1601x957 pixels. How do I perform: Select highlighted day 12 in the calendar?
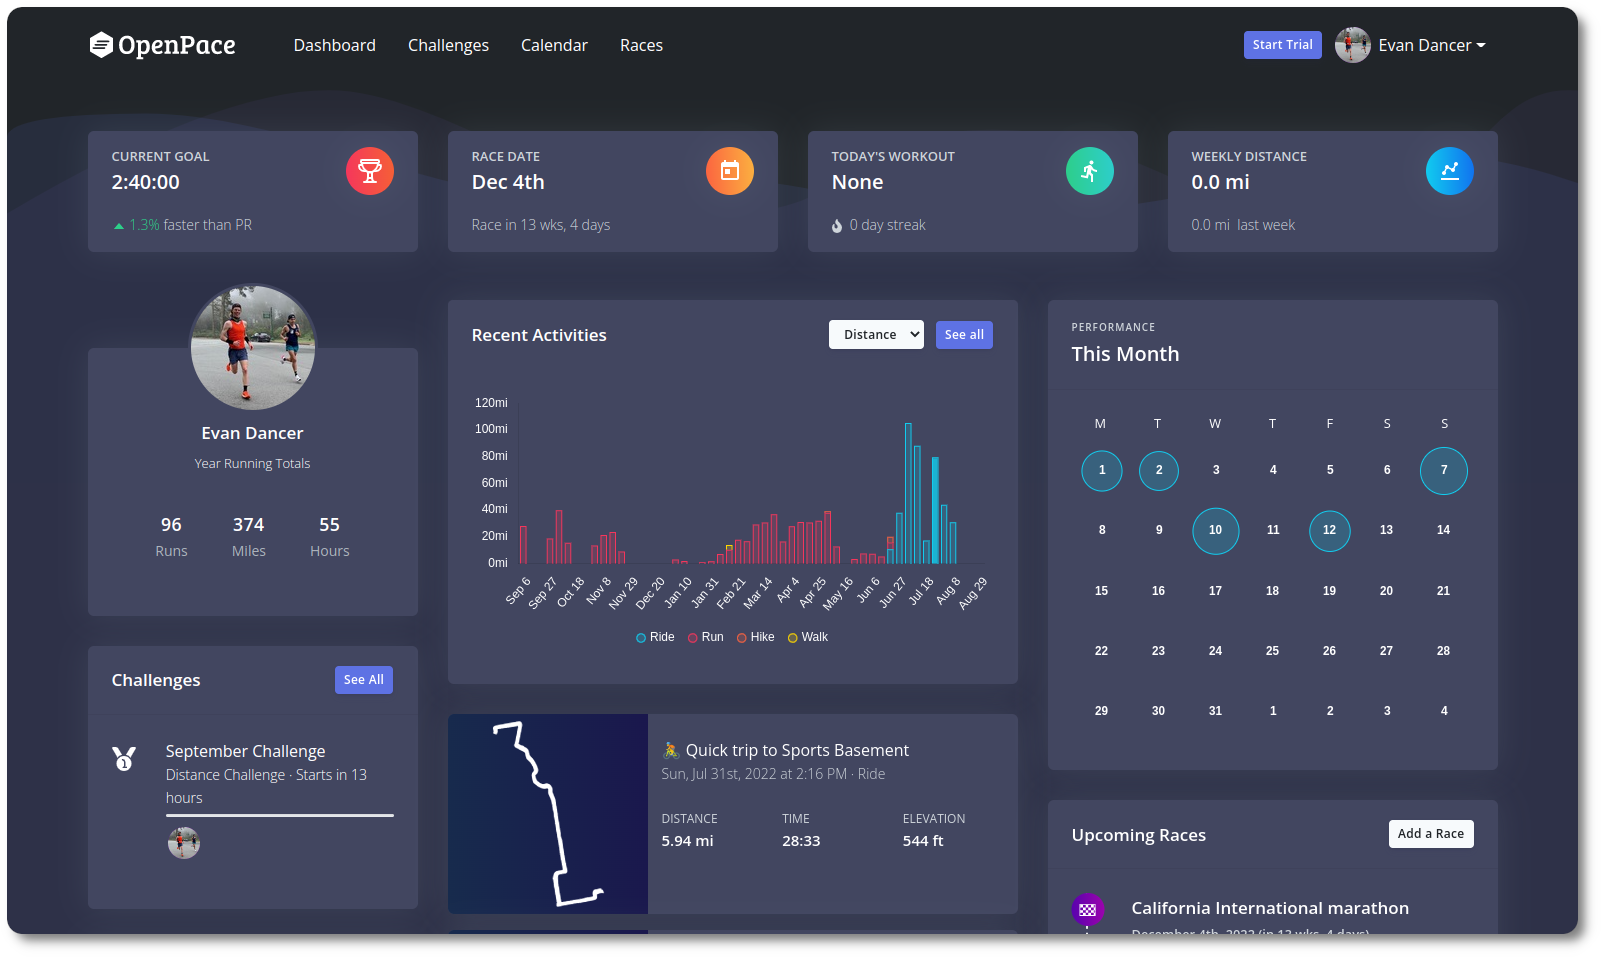(x=1330, y=530)
